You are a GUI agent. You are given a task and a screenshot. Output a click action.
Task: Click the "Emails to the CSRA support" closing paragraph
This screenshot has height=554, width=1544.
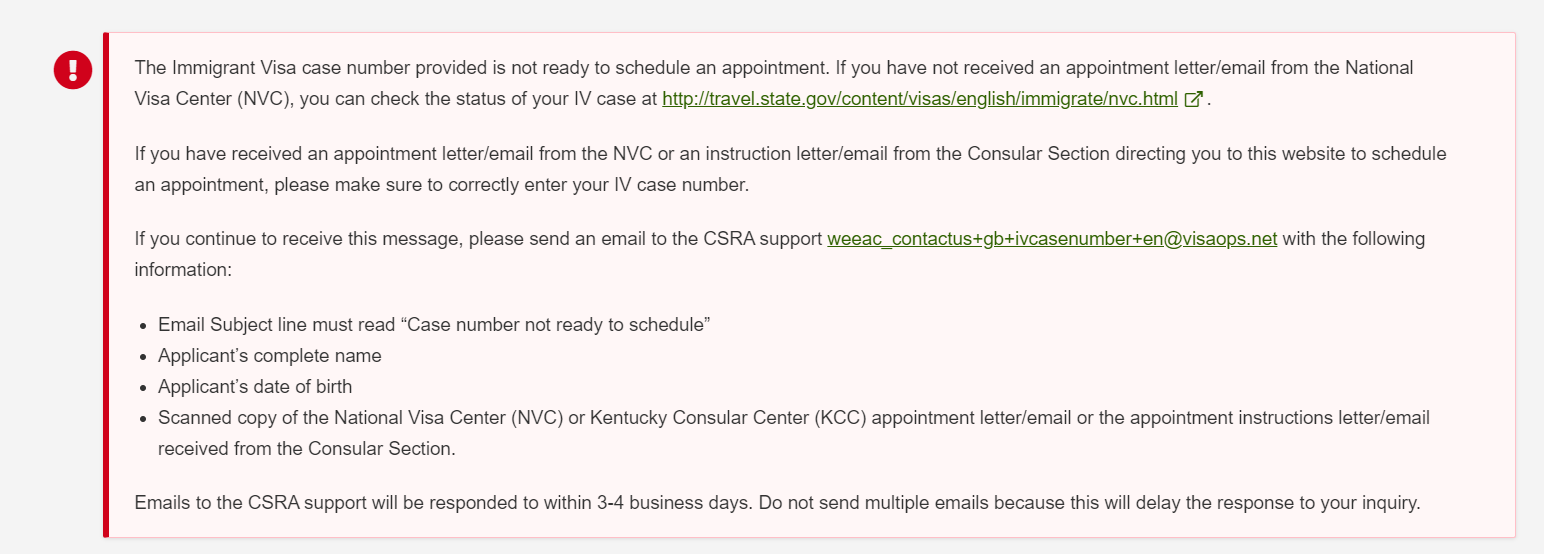(777, 503)
